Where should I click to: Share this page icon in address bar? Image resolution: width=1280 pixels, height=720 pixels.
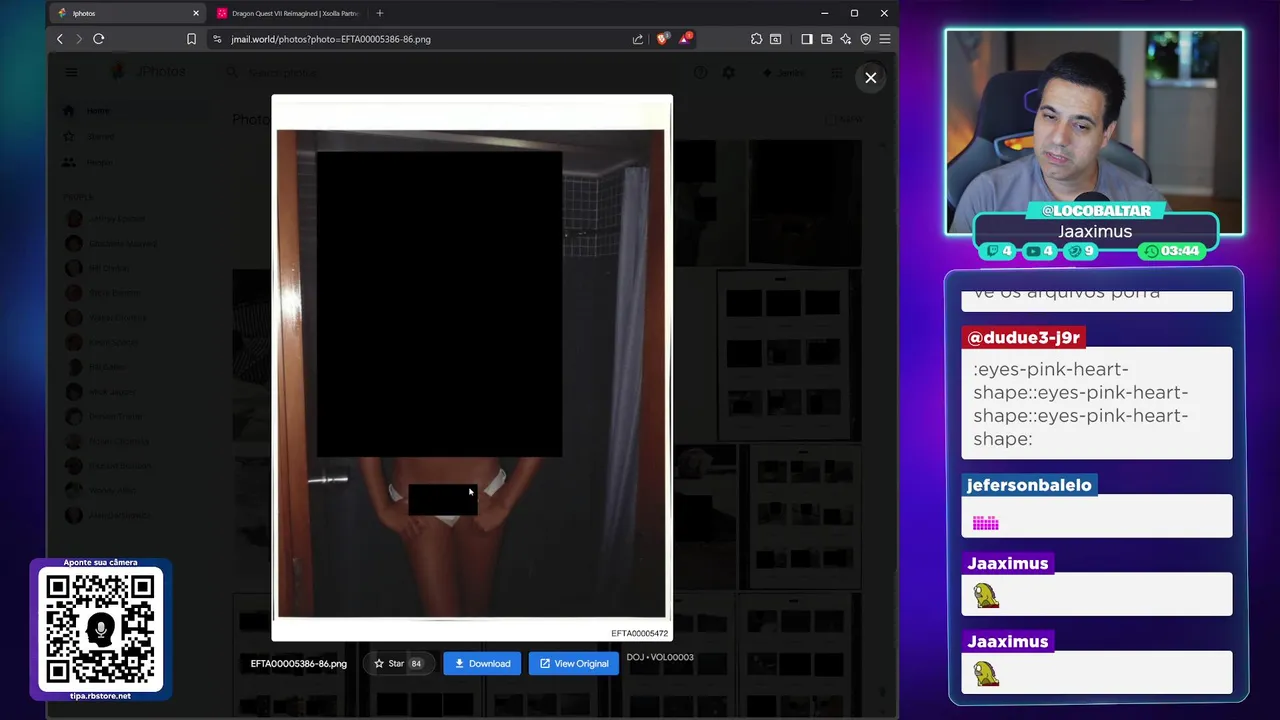638,39
